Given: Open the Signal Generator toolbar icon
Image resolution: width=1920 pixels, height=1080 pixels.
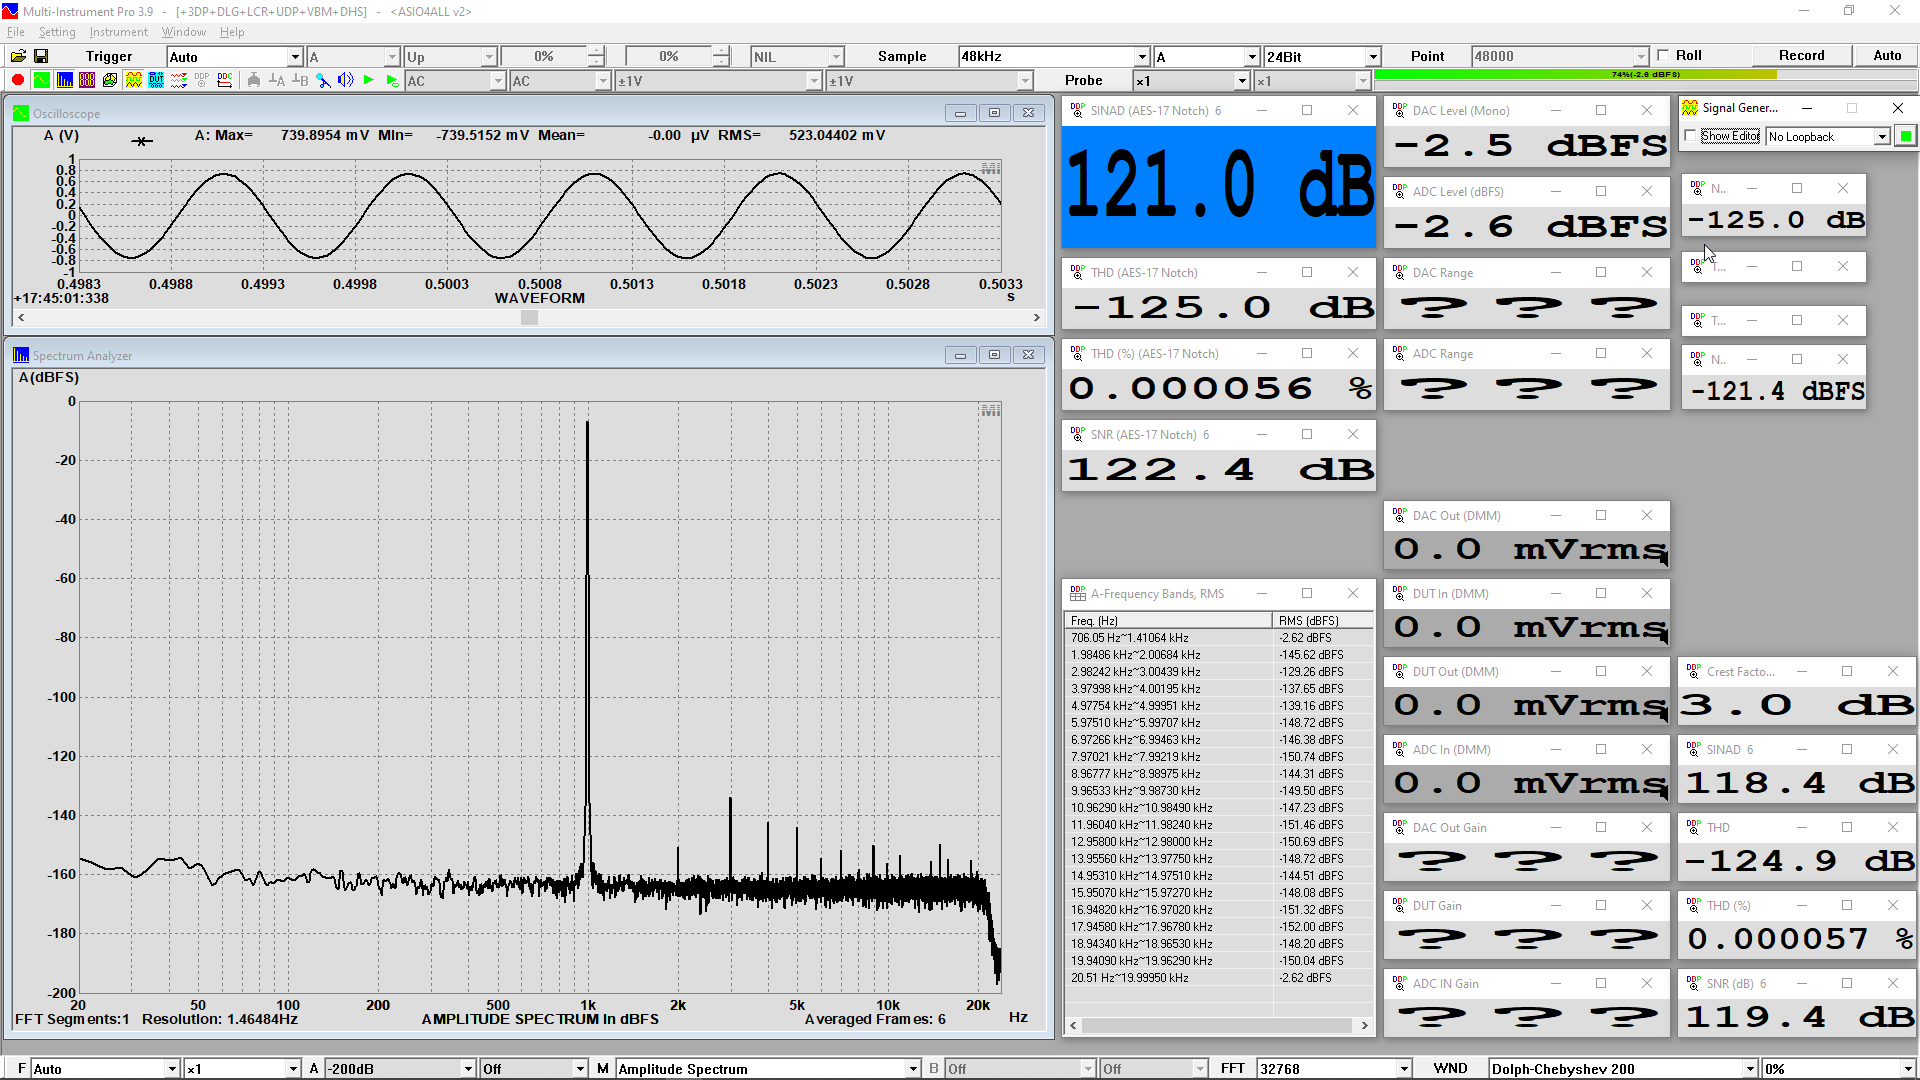Looking at the screenshot, I should (x=134, y=80).
